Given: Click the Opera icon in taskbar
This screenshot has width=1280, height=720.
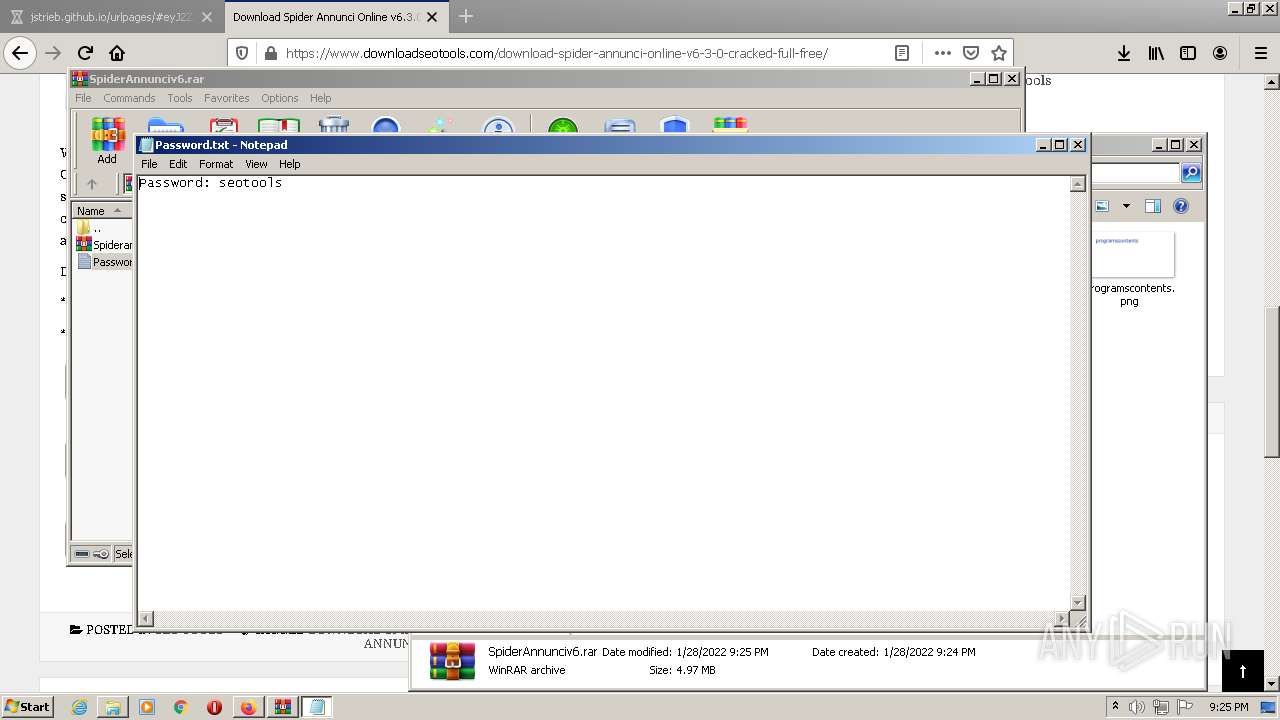Looking at the screenshot, I should tap(214, 707).
